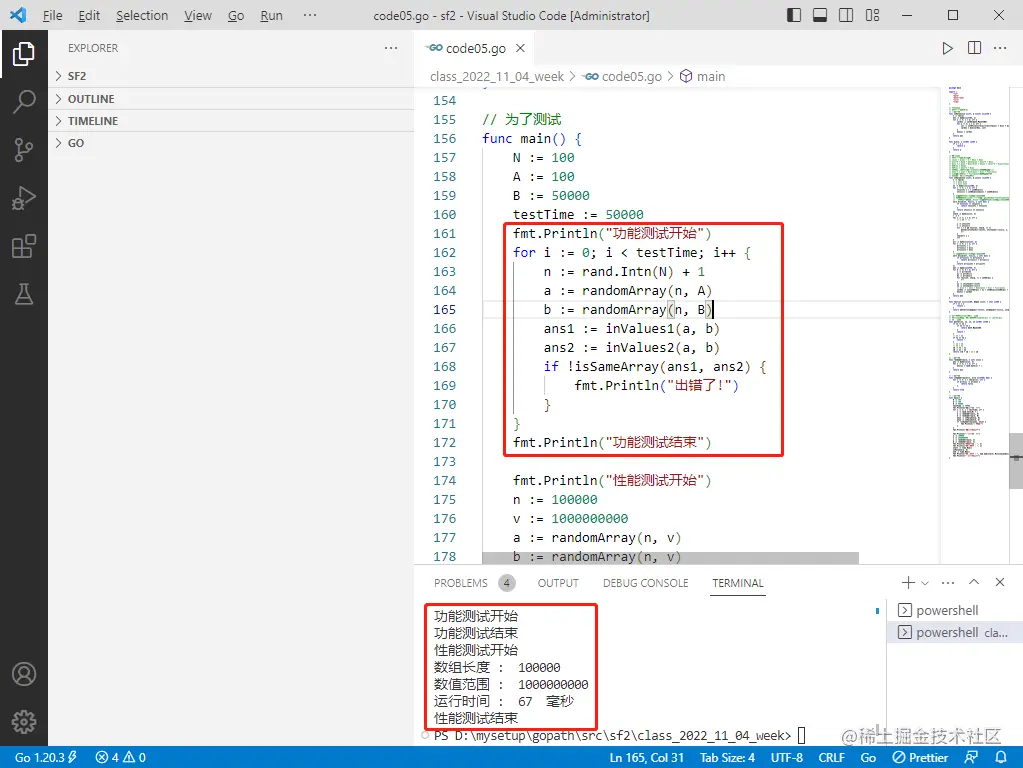The image size is (1023, 768).
Task: Select second powershell cla... terminal entry
Action: pyautogui.click(x=954, y=632)
